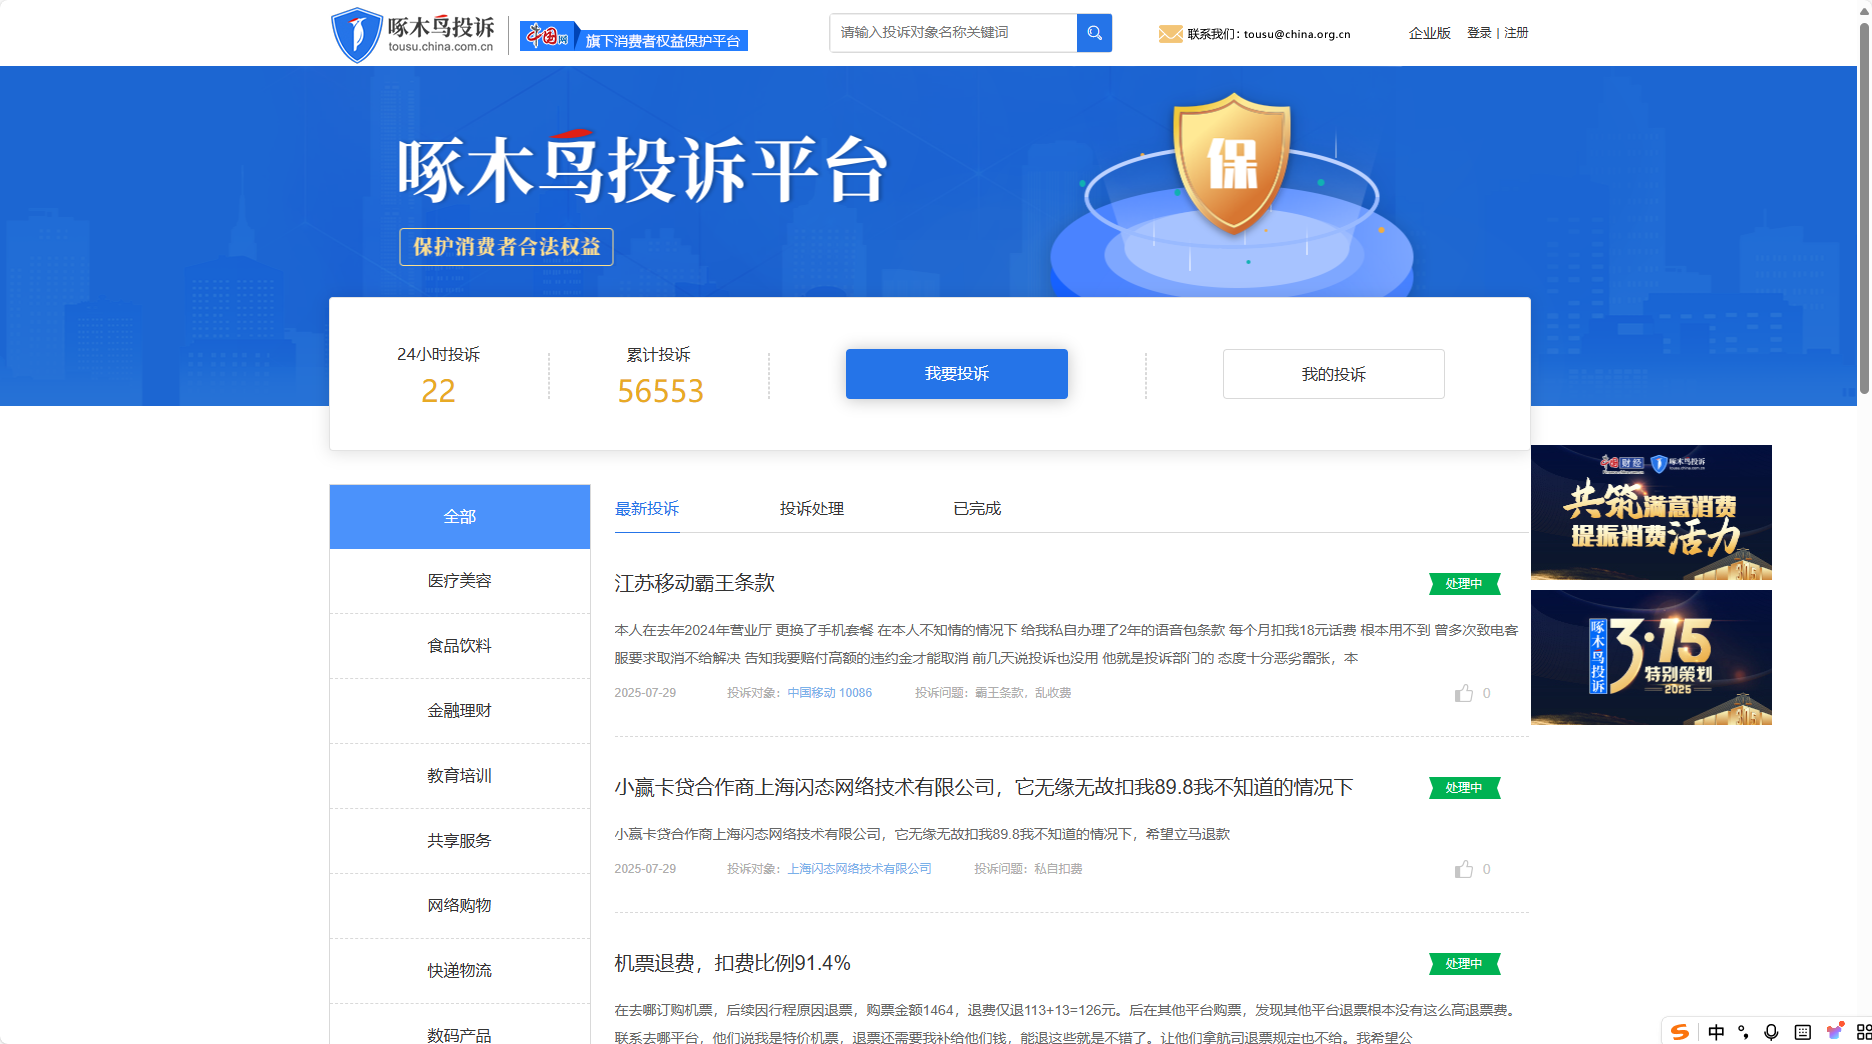
Task: Focus the complaint keyword search field
Action: click(x=952, y=33)
